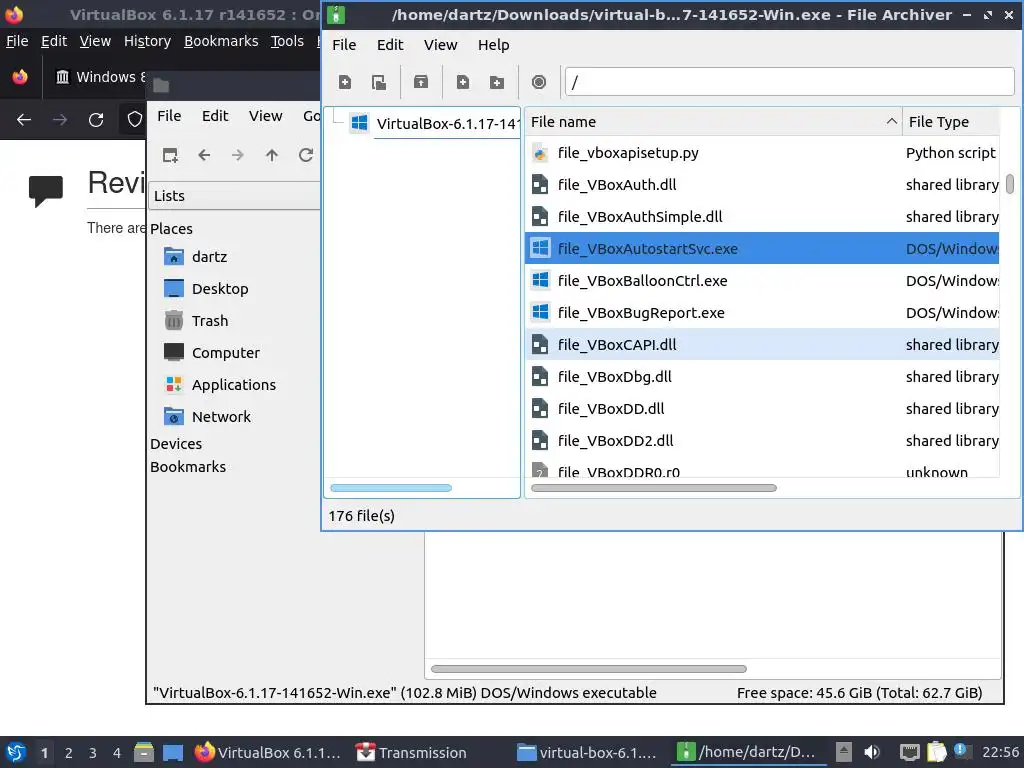Click Firefox shield tracking protection icon
The width and height of the screenshot is (1024, 768).
135,120
